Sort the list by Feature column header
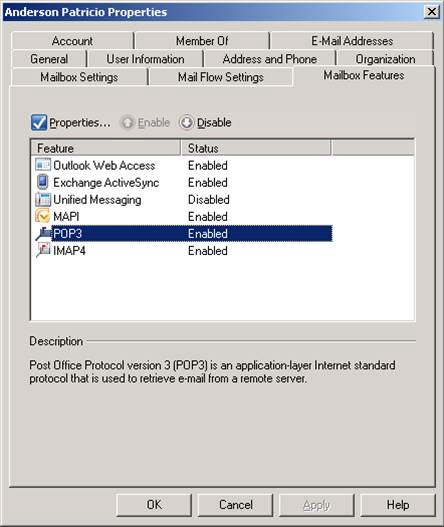Image resolution: width=444 pixels, height=527 pixels. tap(106, 148)
